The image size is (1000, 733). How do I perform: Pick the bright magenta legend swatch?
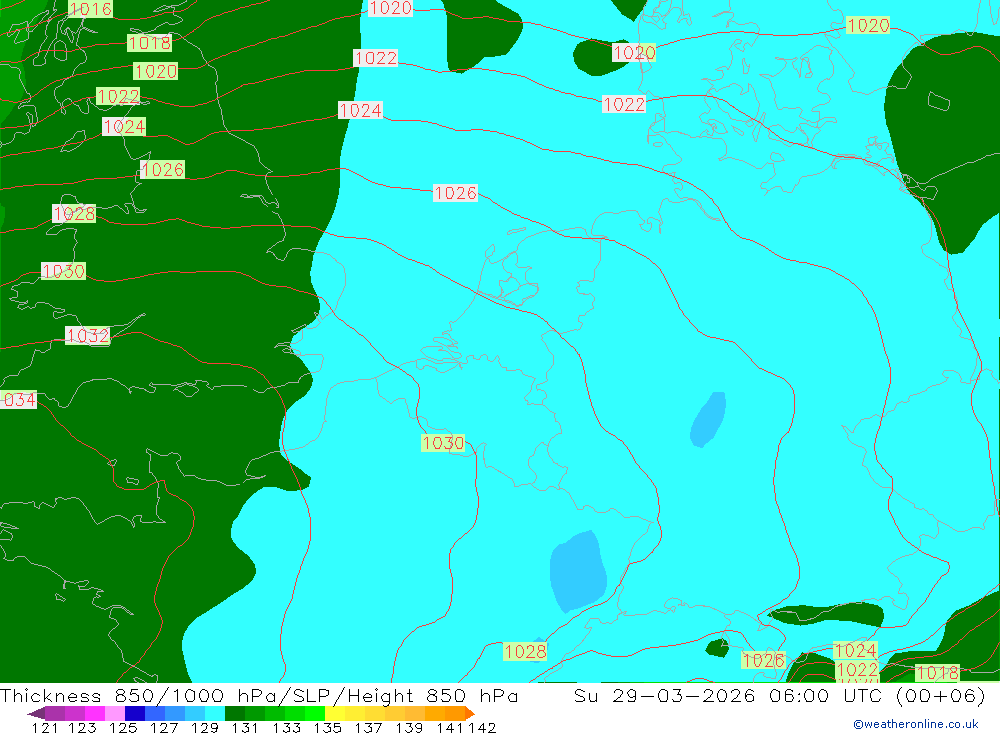[95, 713]
